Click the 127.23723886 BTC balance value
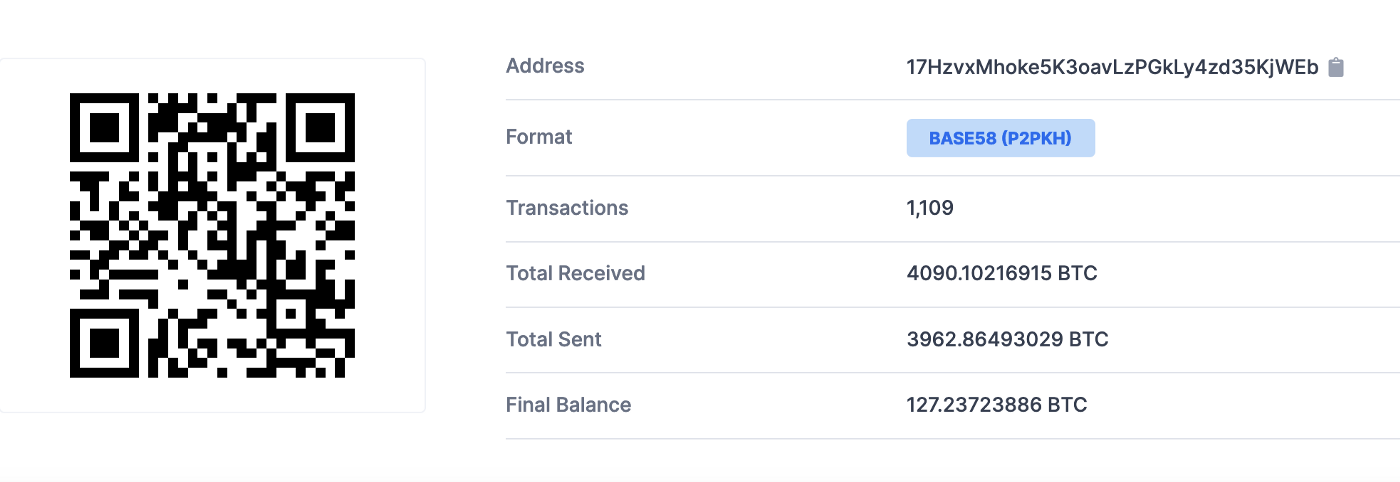Screen dimensions: 1400x482 coord(996,405)
